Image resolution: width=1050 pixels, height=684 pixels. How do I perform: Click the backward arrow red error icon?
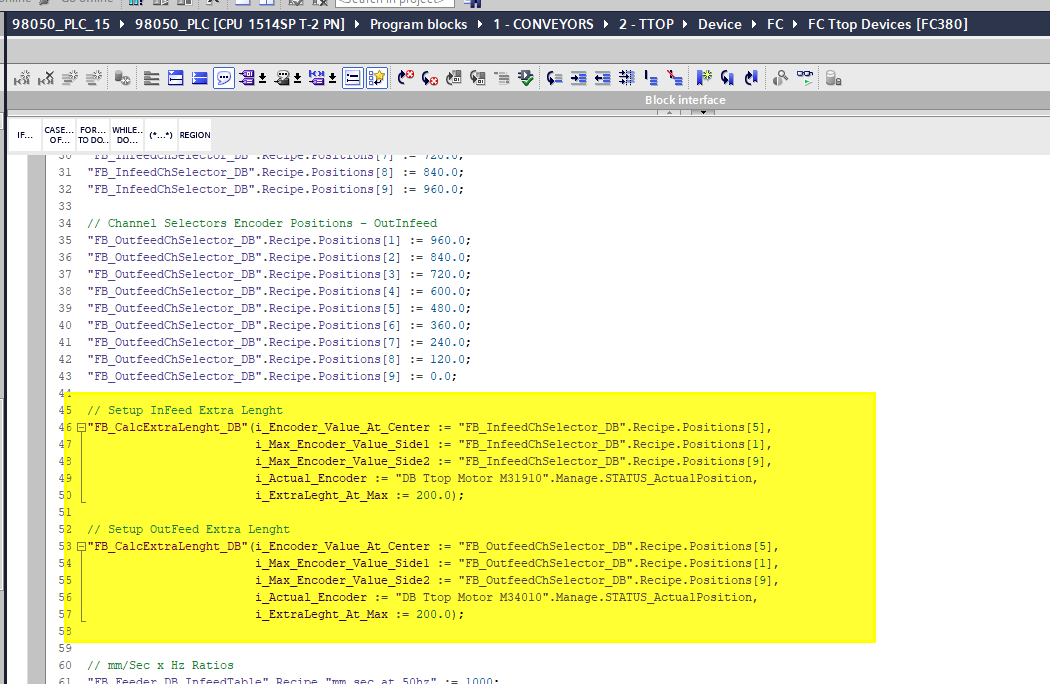pos(430,78)
